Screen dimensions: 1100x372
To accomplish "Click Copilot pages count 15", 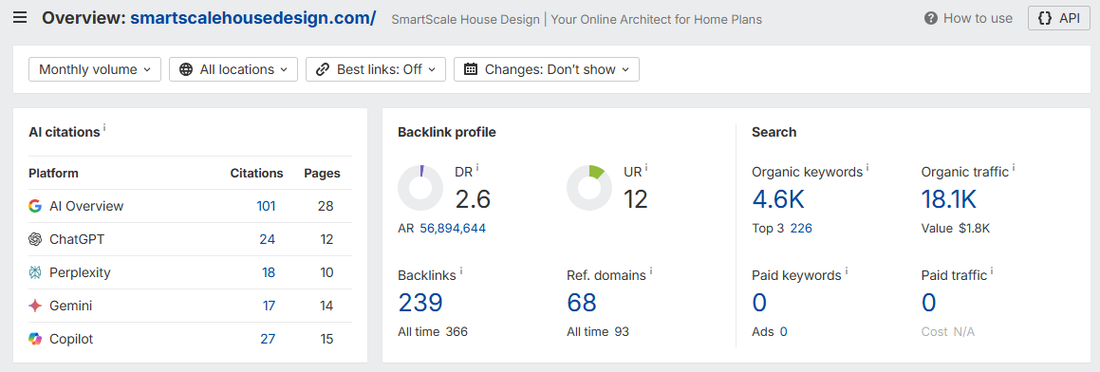I will (327, 339).
